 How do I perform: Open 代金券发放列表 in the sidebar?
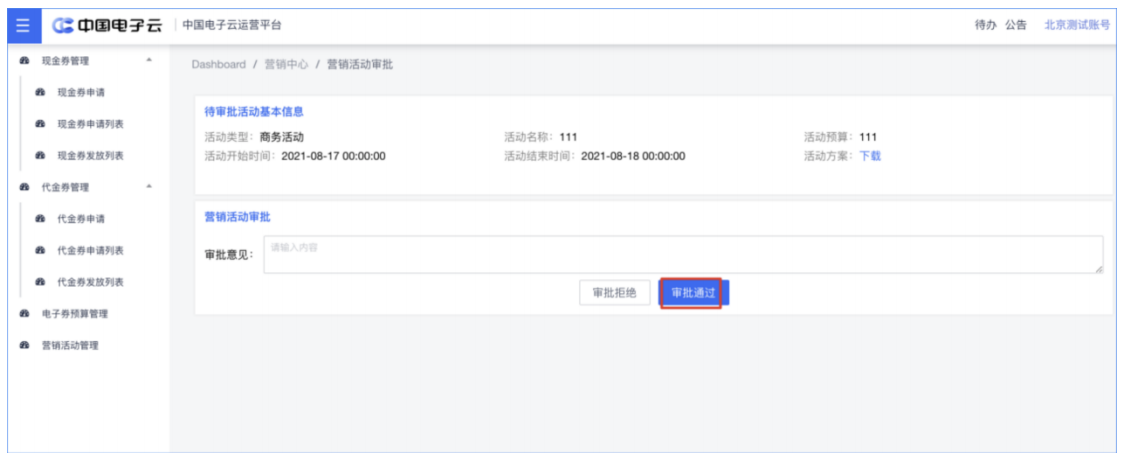tap(88, 282)
